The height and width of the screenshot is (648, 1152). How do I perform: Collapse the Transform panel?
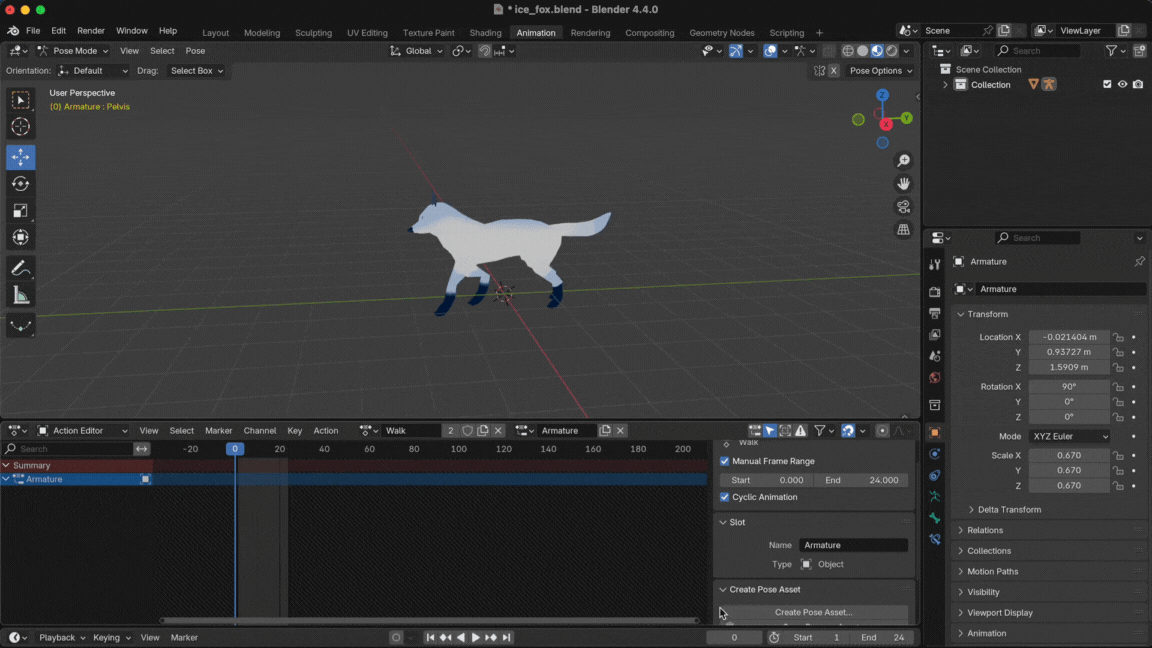tap(987, 314)
